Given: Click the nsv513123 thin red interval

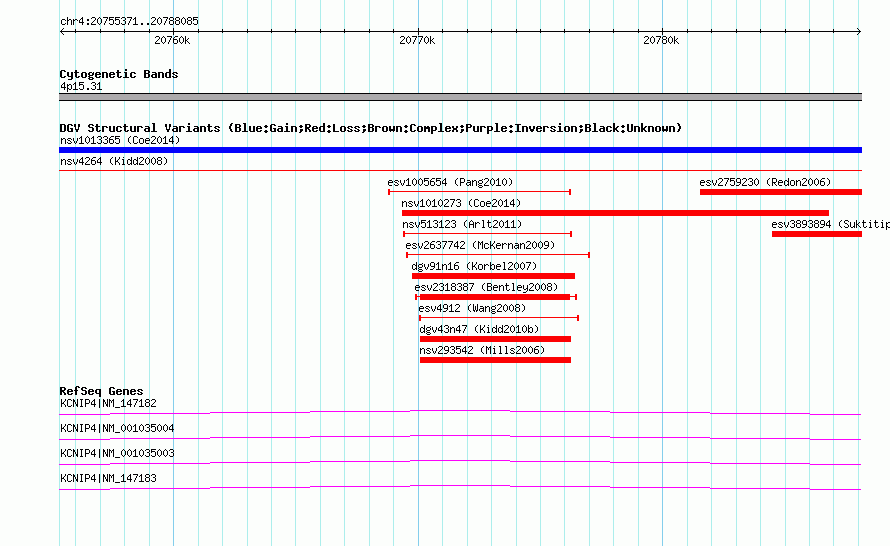Looking at the screenshot, I should click(x=488, y=234).
